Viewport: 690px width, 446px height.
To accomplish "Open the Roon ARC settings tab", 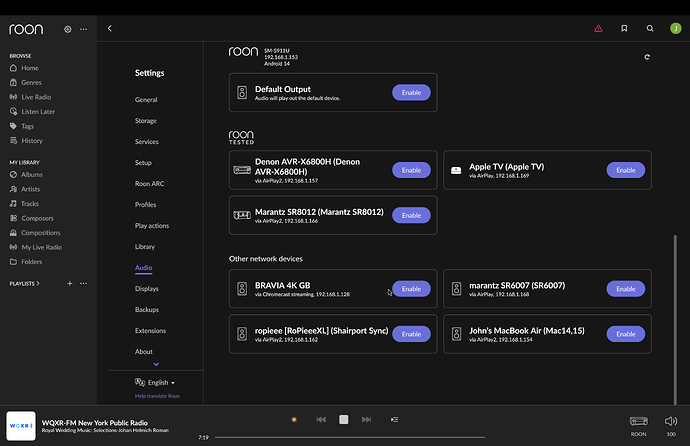I will [x=150, y=184].
